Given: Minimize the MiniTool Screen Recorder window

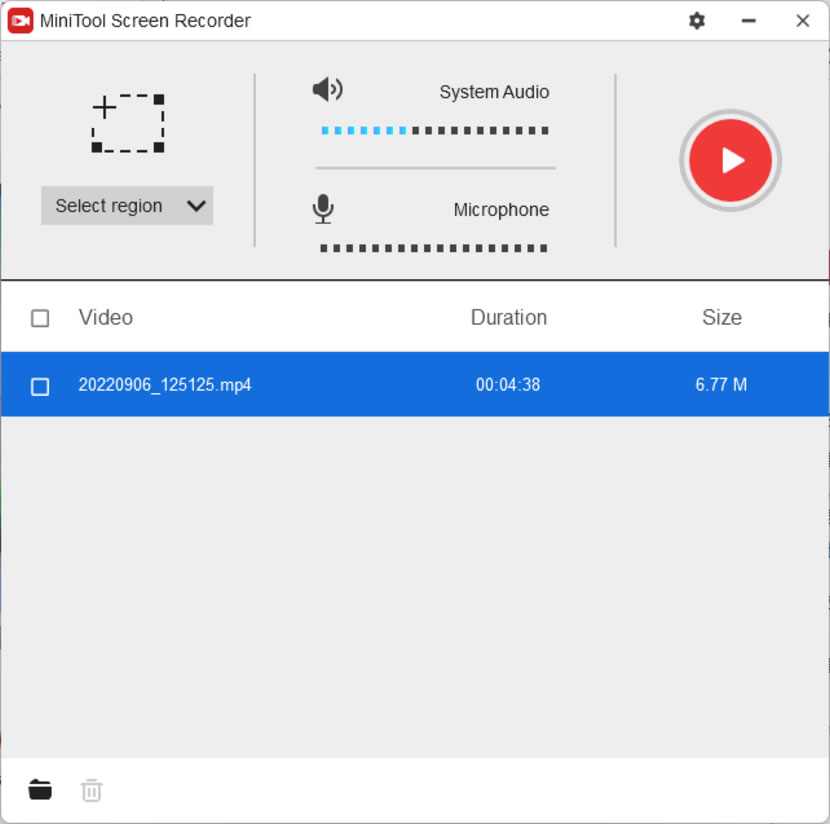Looking at the screenshot, I should coord(748,21).
